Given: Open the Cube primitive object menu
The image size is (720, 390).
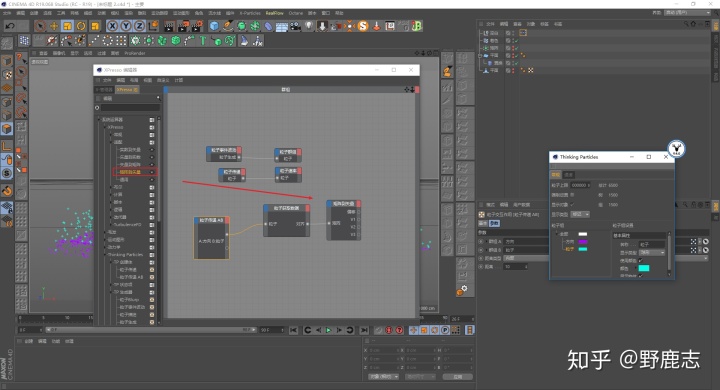Looking at the screenshot, I should [214, 26].
